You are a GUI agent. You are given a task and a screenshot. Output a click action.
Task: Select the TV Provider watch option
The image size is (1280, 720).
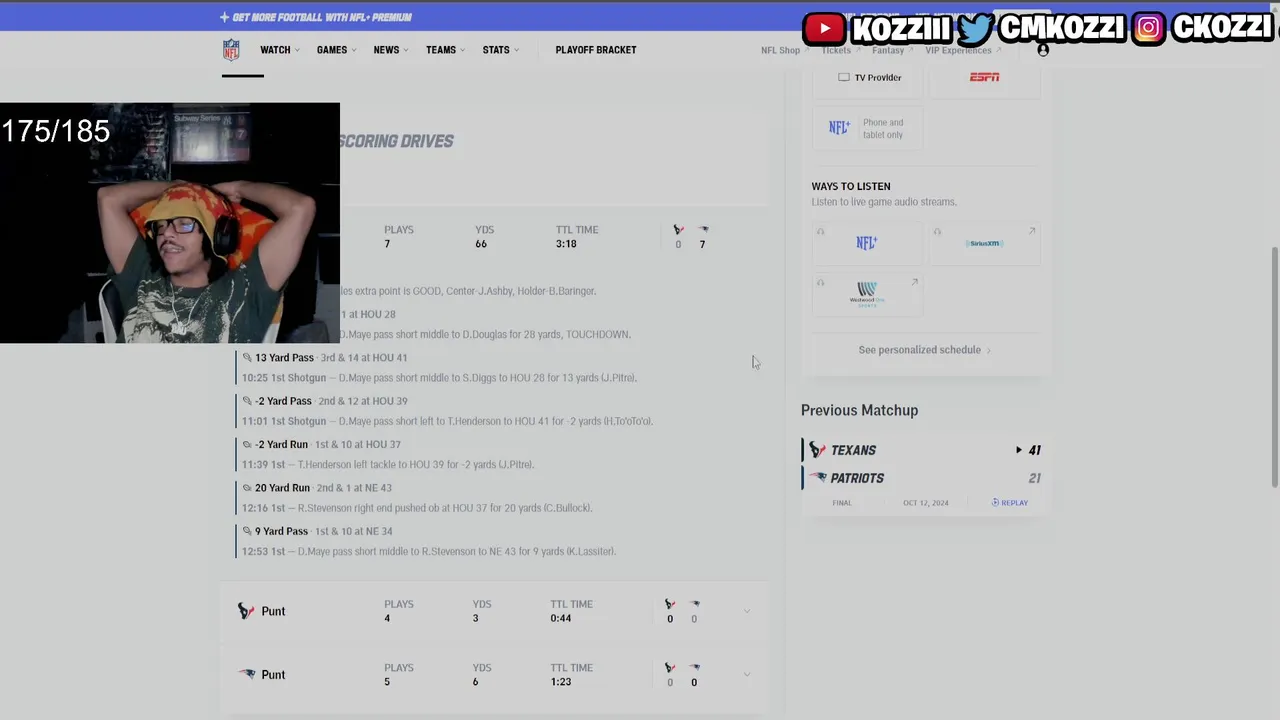(870, 77)
